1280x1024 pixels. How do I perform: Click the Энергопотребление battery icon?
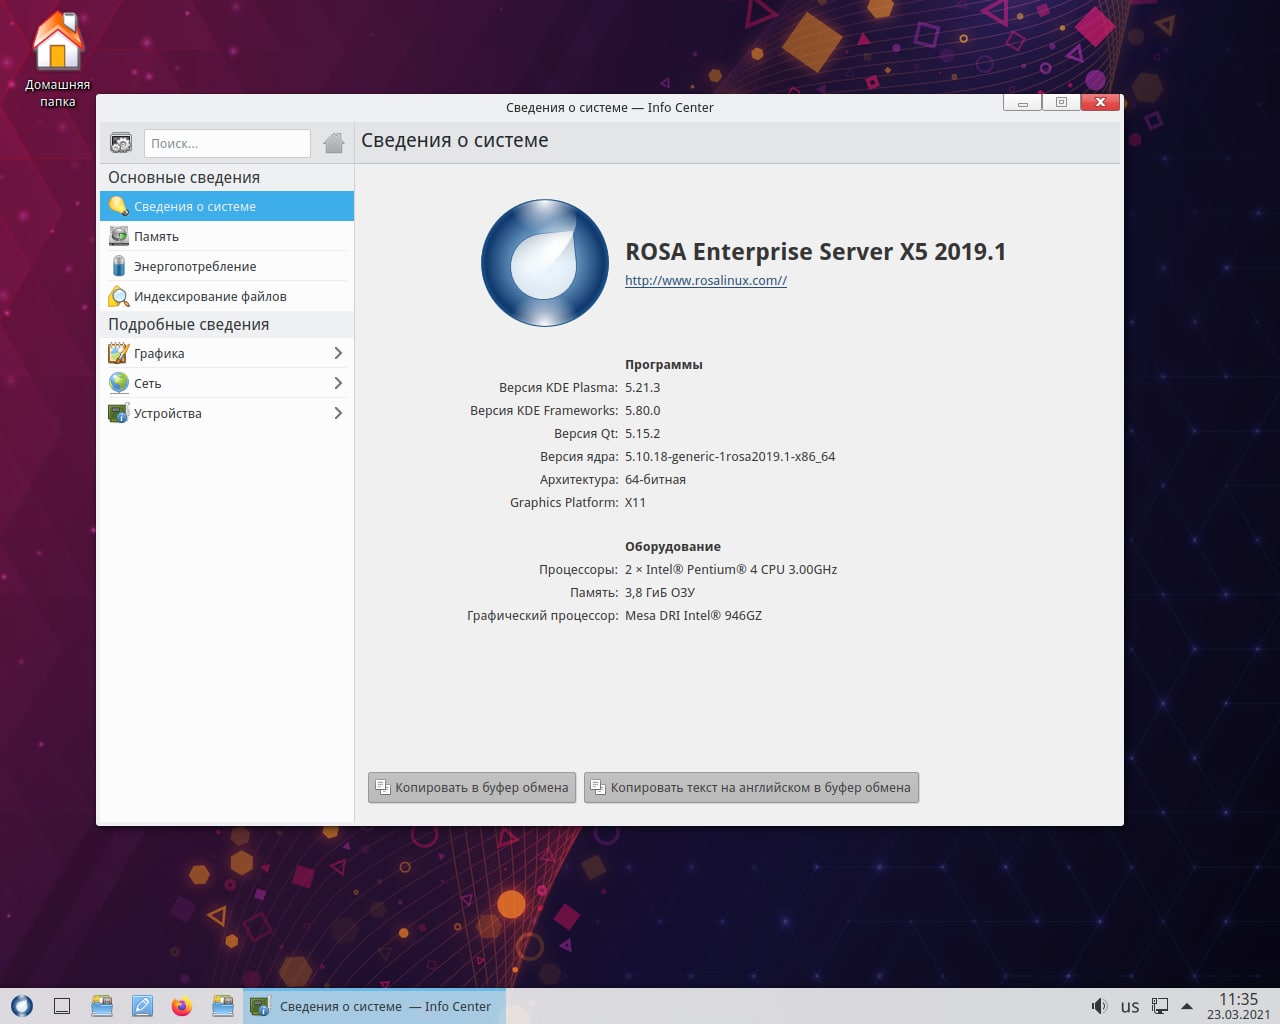click(119, 266)
